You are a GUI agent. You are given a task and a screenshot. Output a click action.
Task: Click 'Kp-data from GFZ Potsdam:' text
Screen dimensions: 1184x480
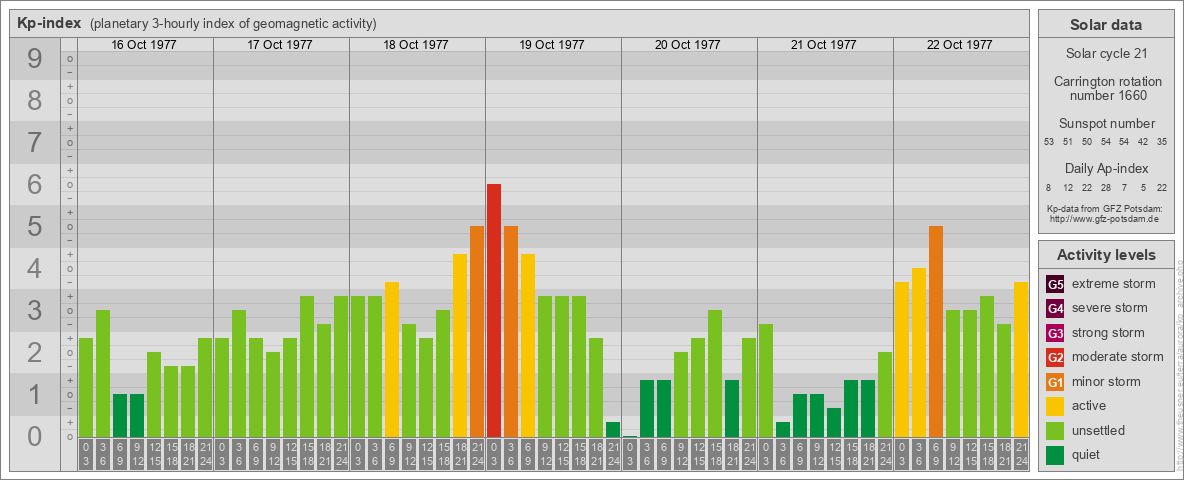(x=1104, y=208)
